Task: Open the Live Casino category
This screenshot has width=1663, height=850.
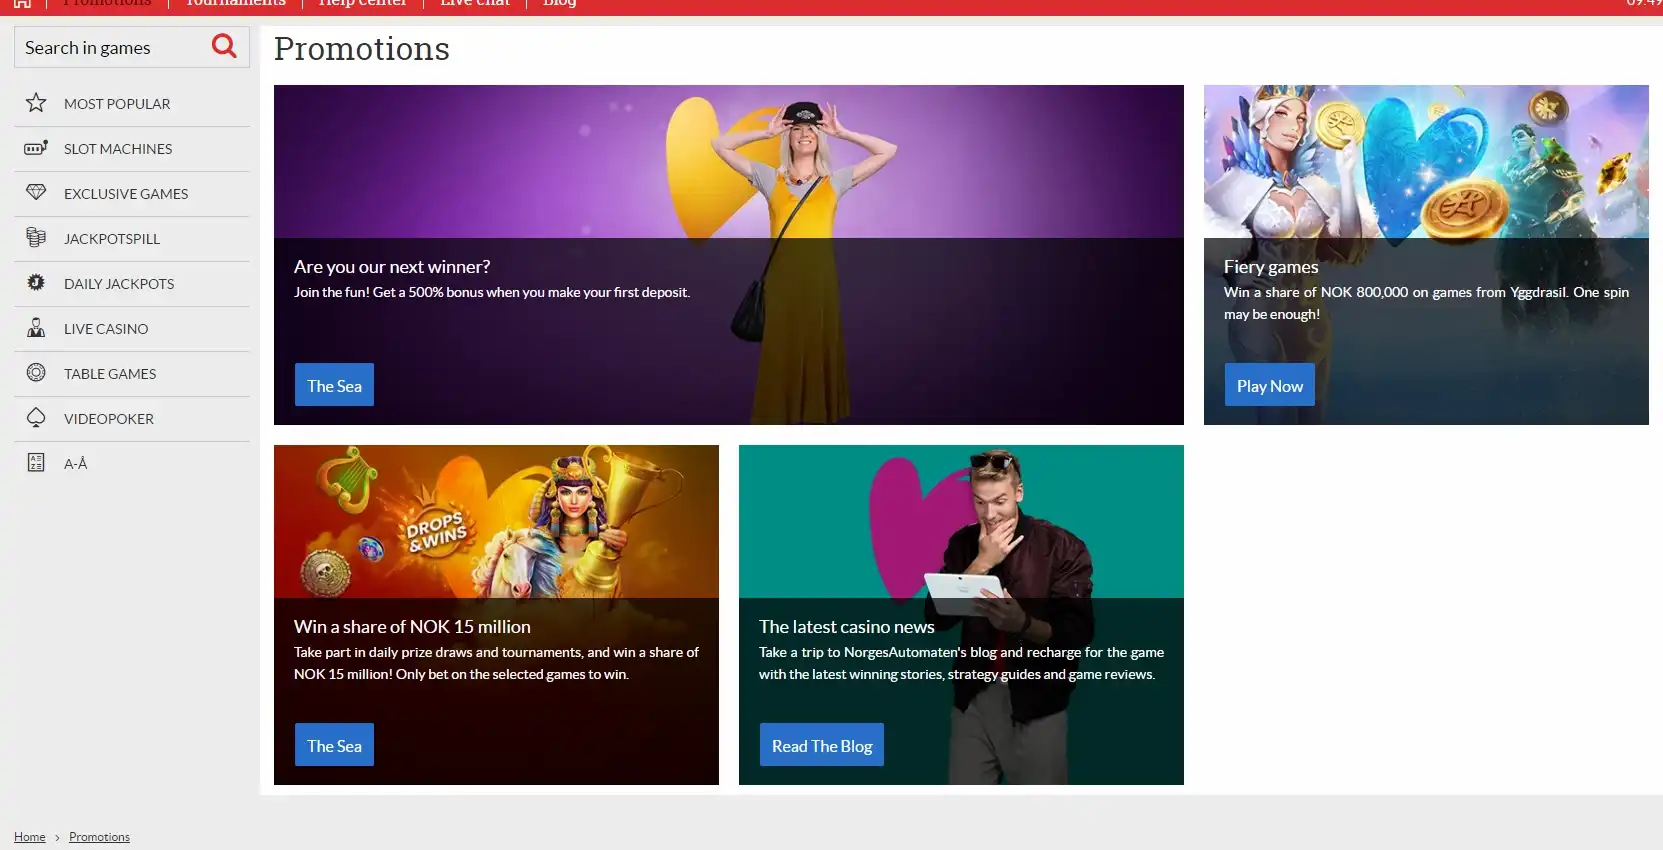Action: tap(106, 329)
